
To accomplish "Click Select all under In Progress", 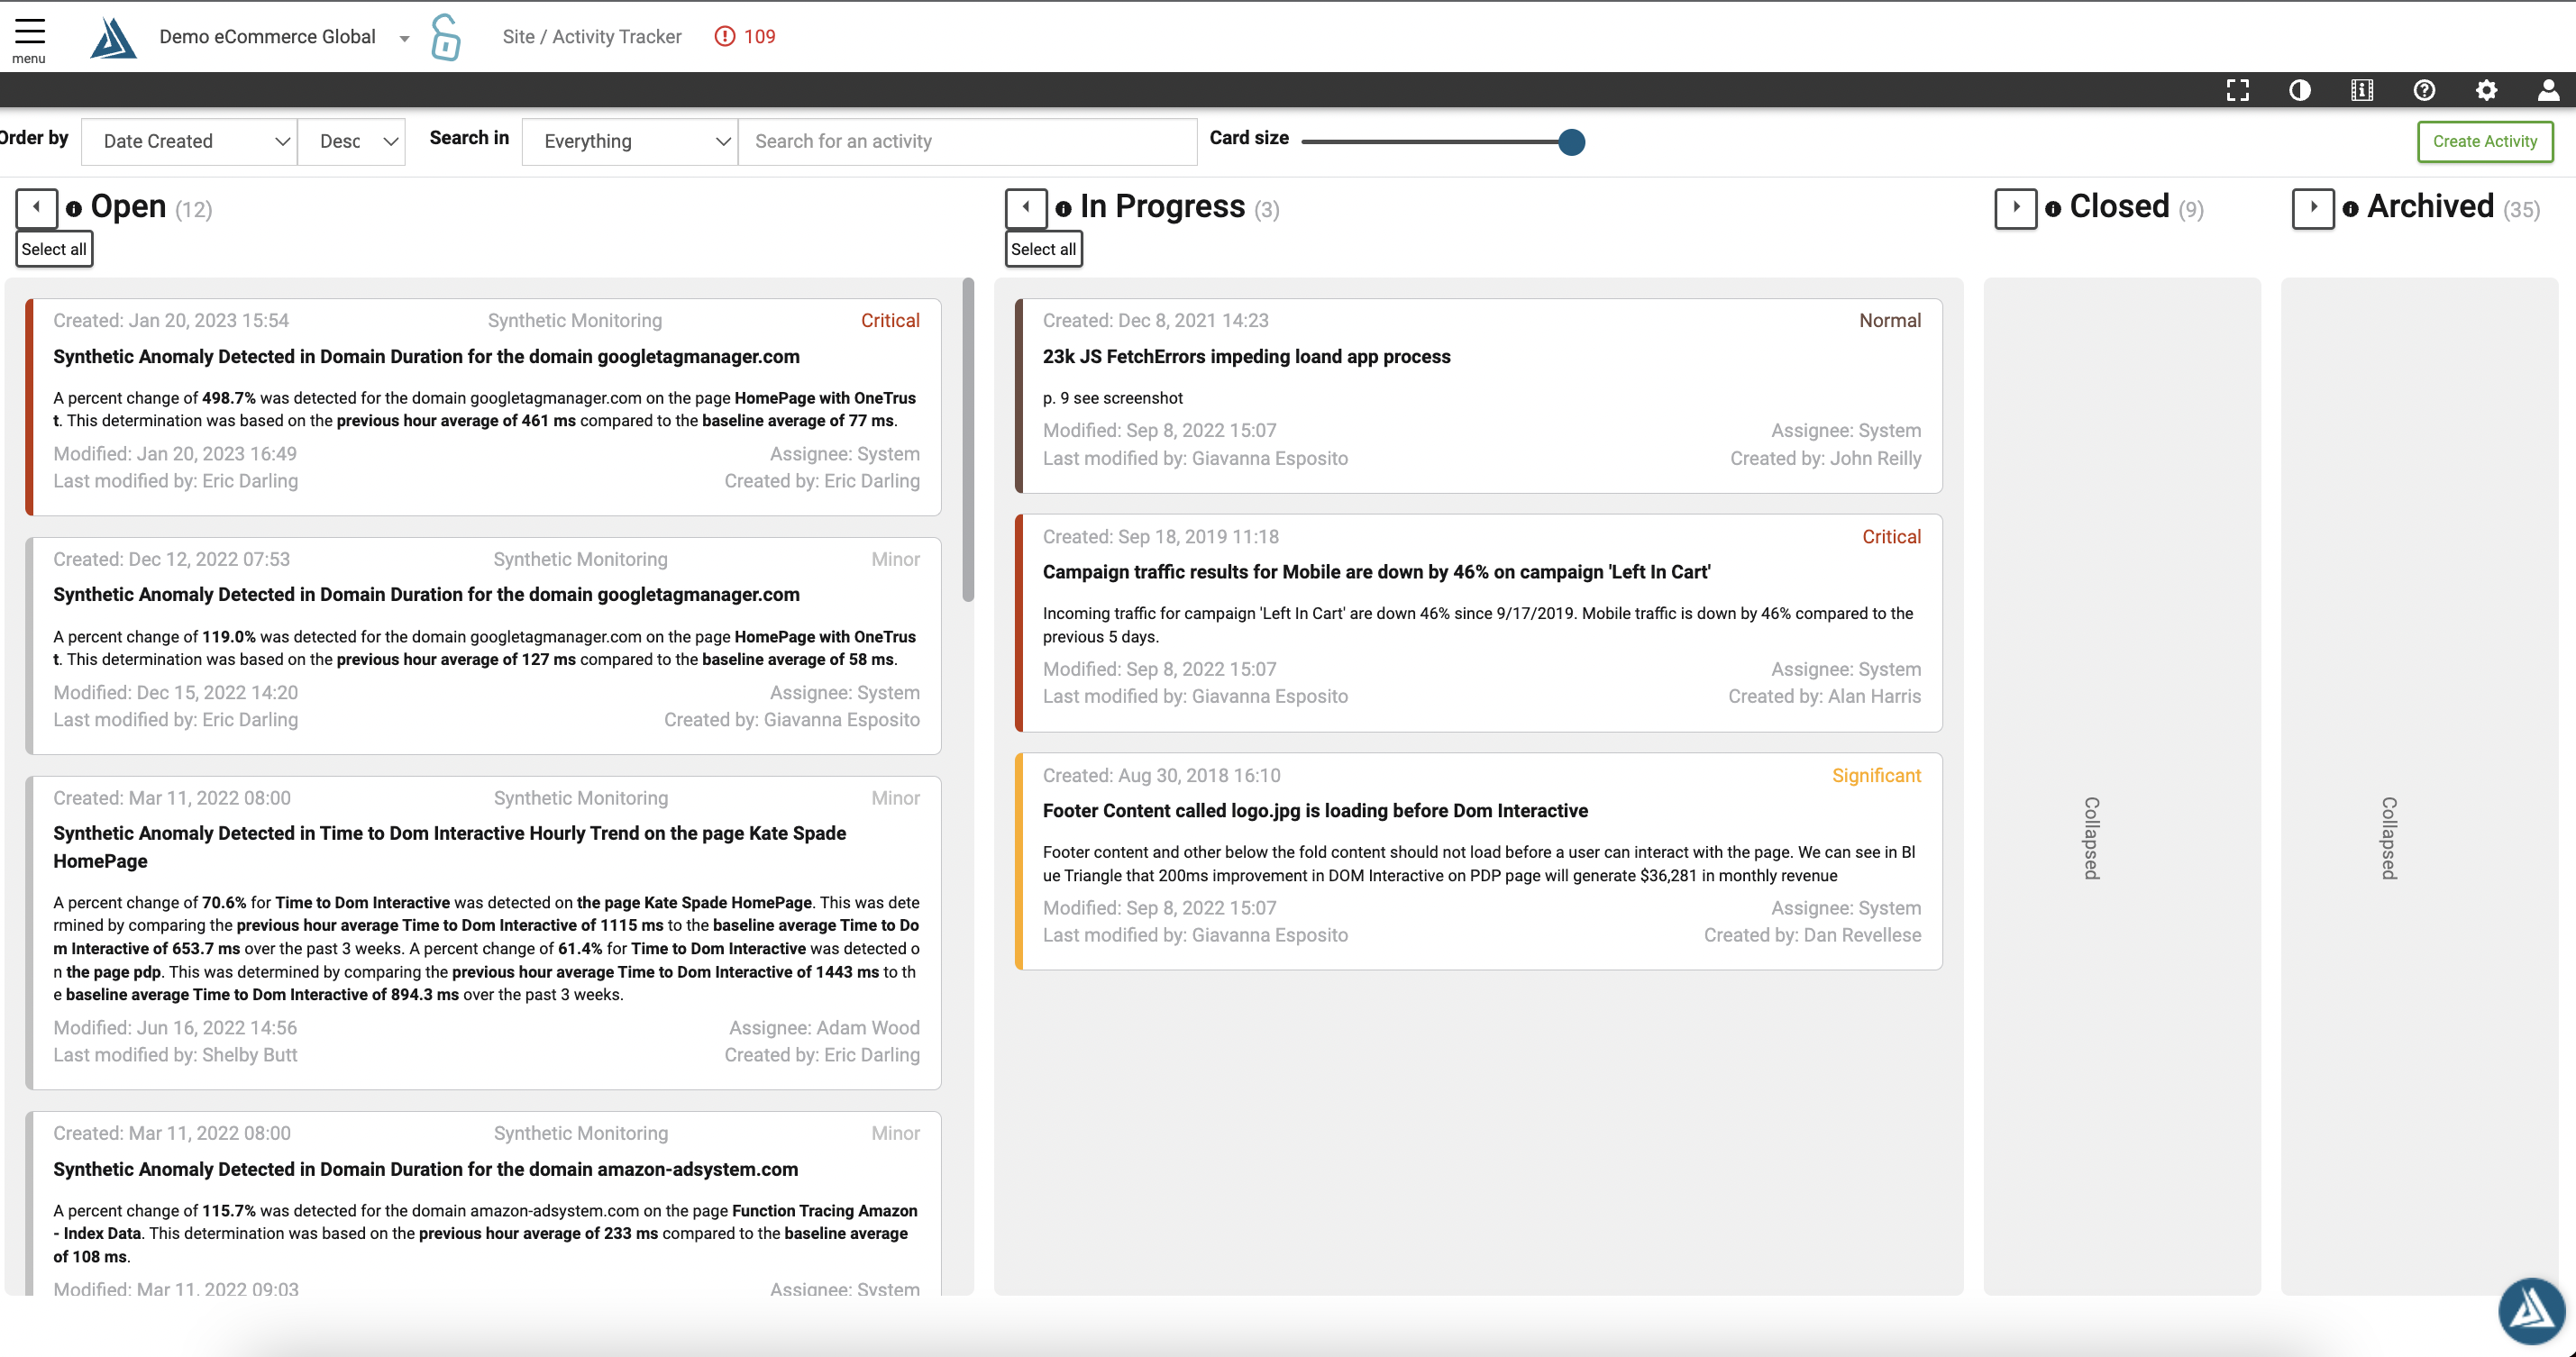I will [1043, 249].
